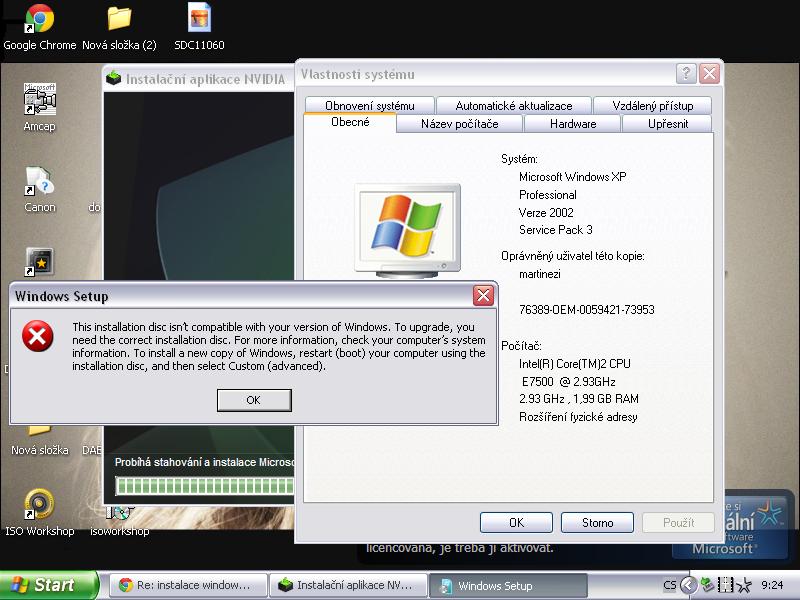This screenshot has width=800, height=600.
Task: Open the star-icon desktop shortcut below Canon
Action: 39,262
